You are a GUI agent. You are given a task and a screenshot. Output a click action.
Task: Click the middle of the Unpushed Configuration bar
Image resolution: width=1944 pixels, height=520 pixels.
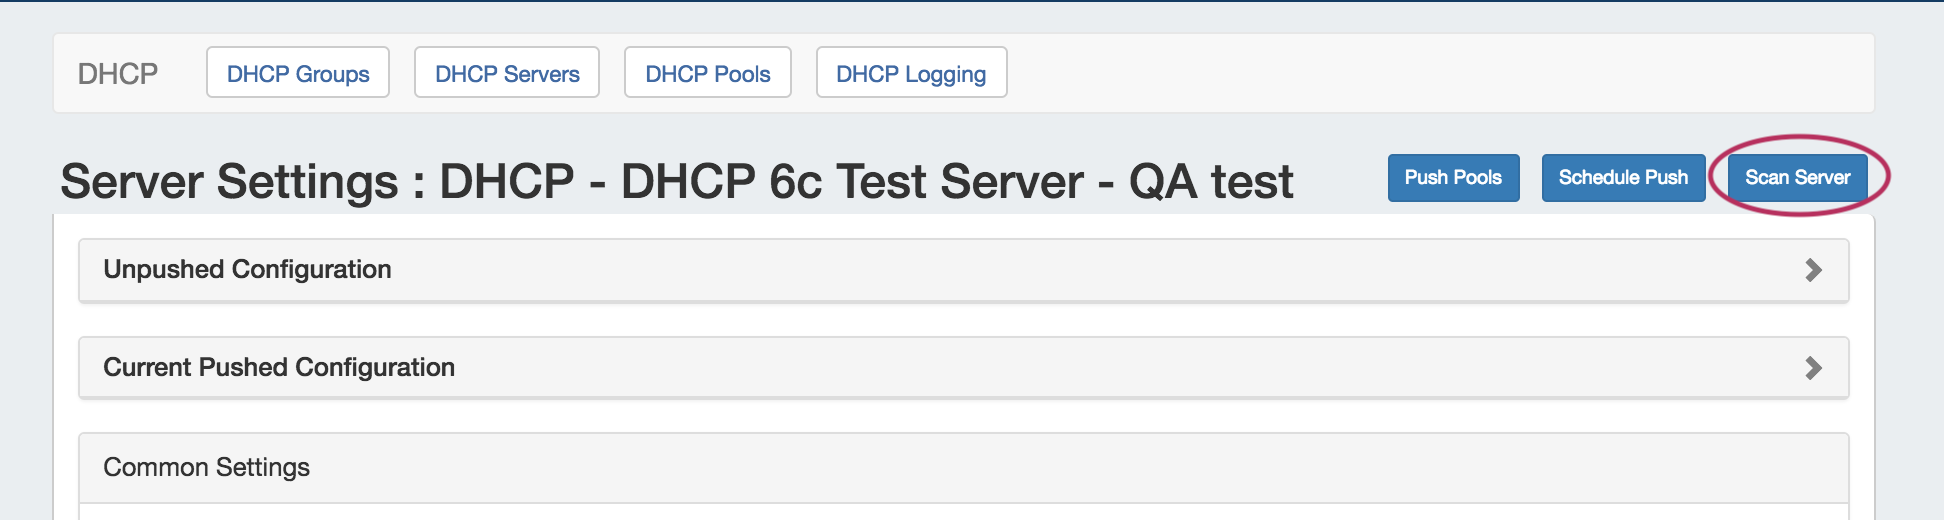click(963, 270)
